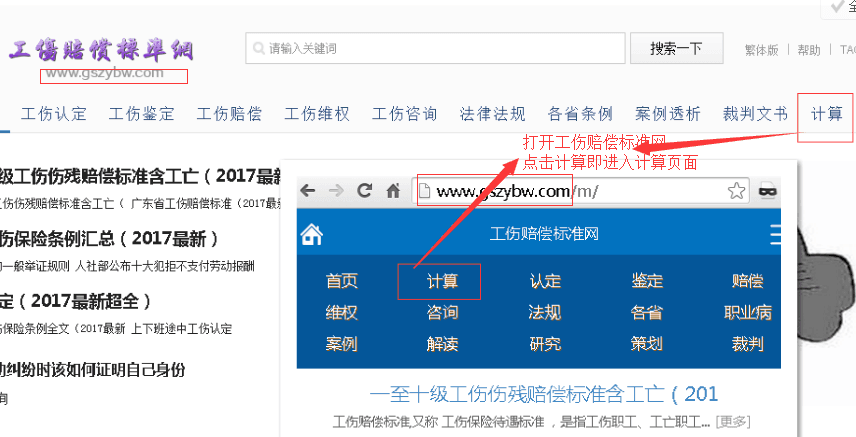The height and width of the screenshot is (437, 856).
Task: Open 人社部公布十大犯拒不支付劳动报酬 link
Action: [166, 267]
